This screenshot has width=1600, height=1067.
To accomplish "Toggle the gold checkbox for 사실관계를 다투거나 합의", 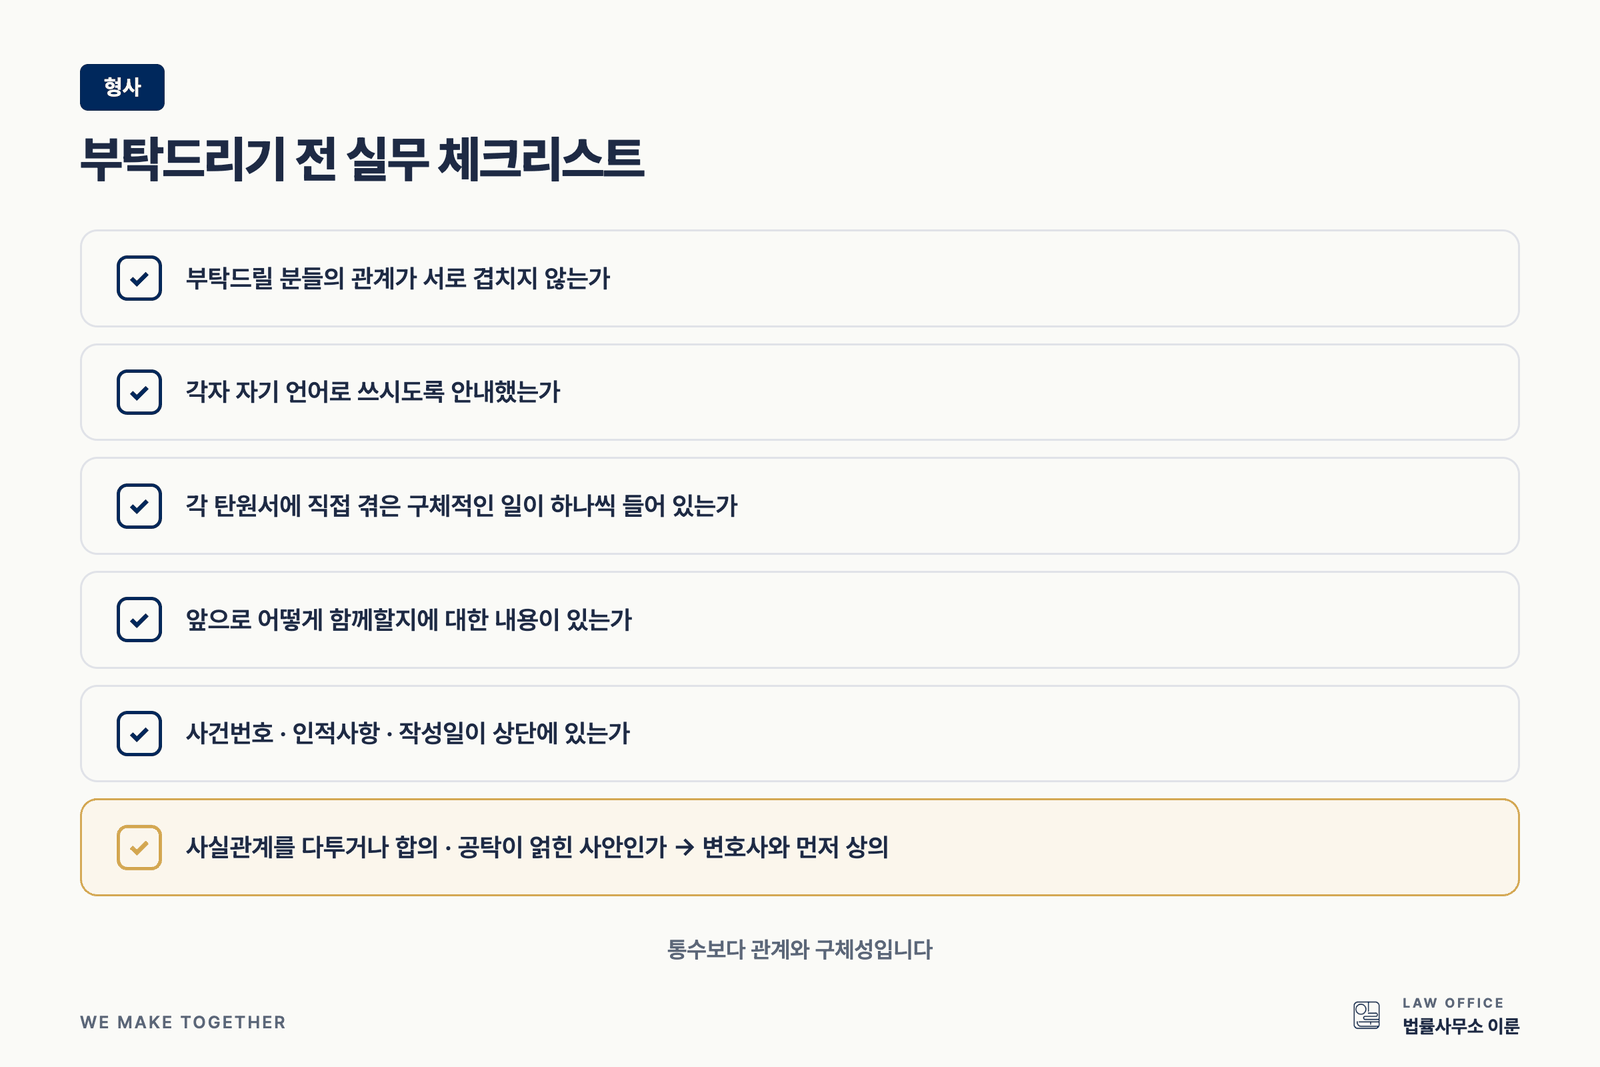I will coord(139,847).
